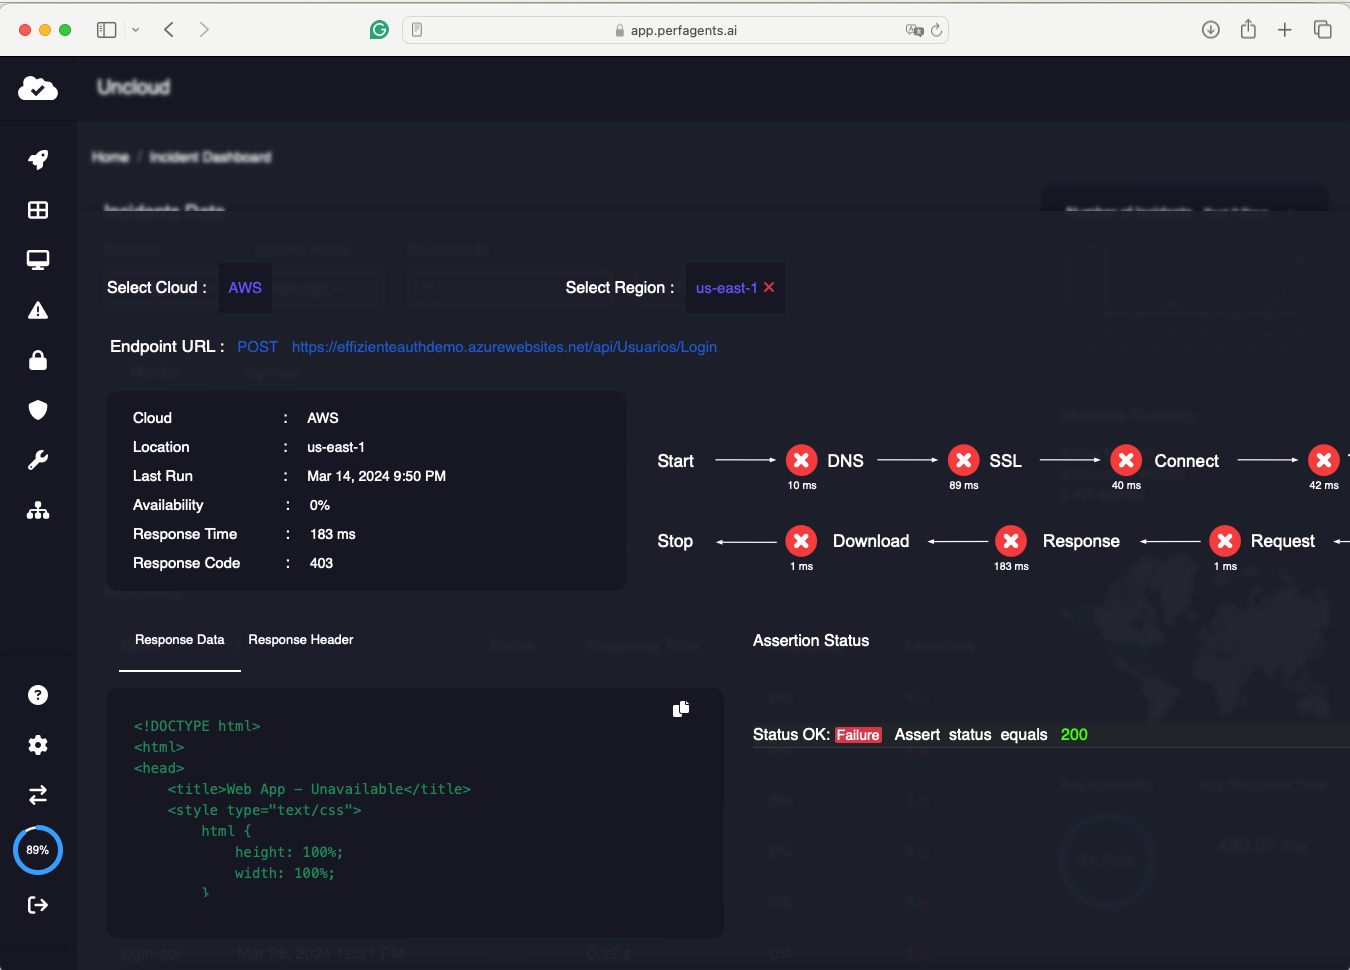Open the sitemap hierarchy sidebar icon

(38, 511)
